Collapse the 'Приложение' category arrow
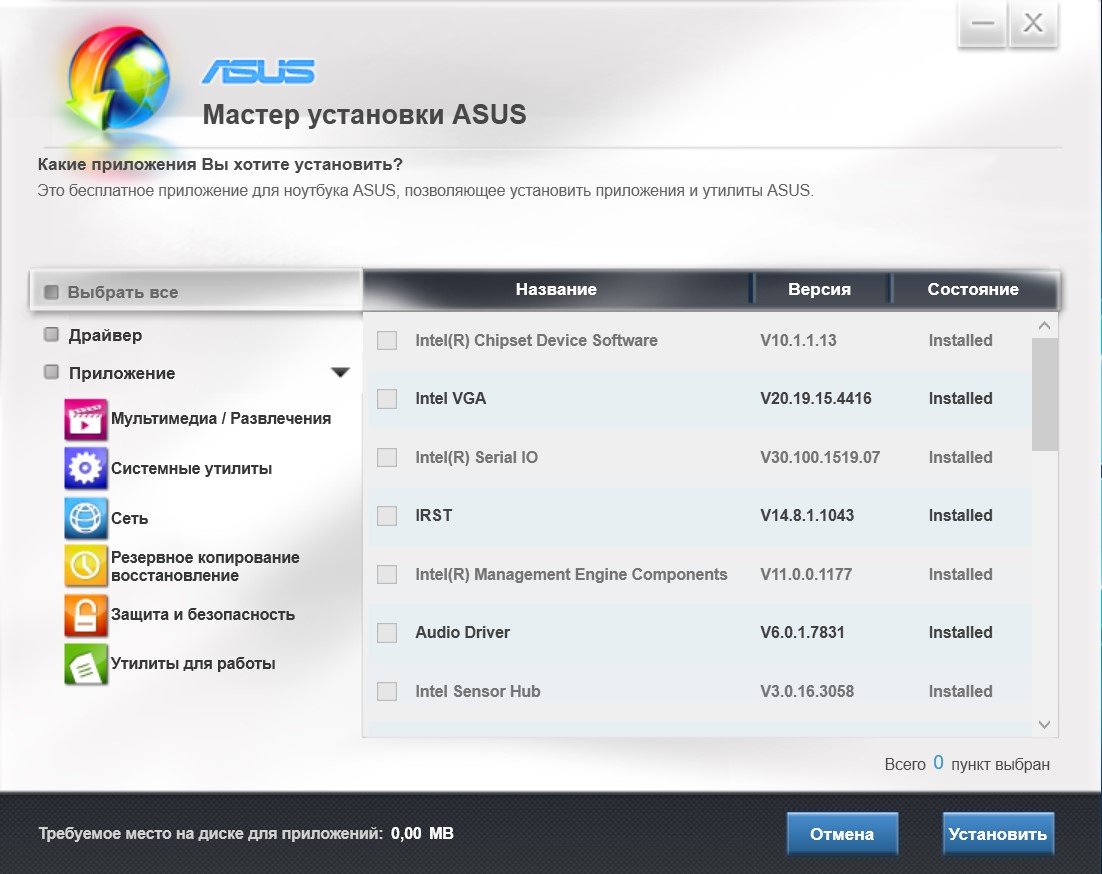 coord(340,372)
